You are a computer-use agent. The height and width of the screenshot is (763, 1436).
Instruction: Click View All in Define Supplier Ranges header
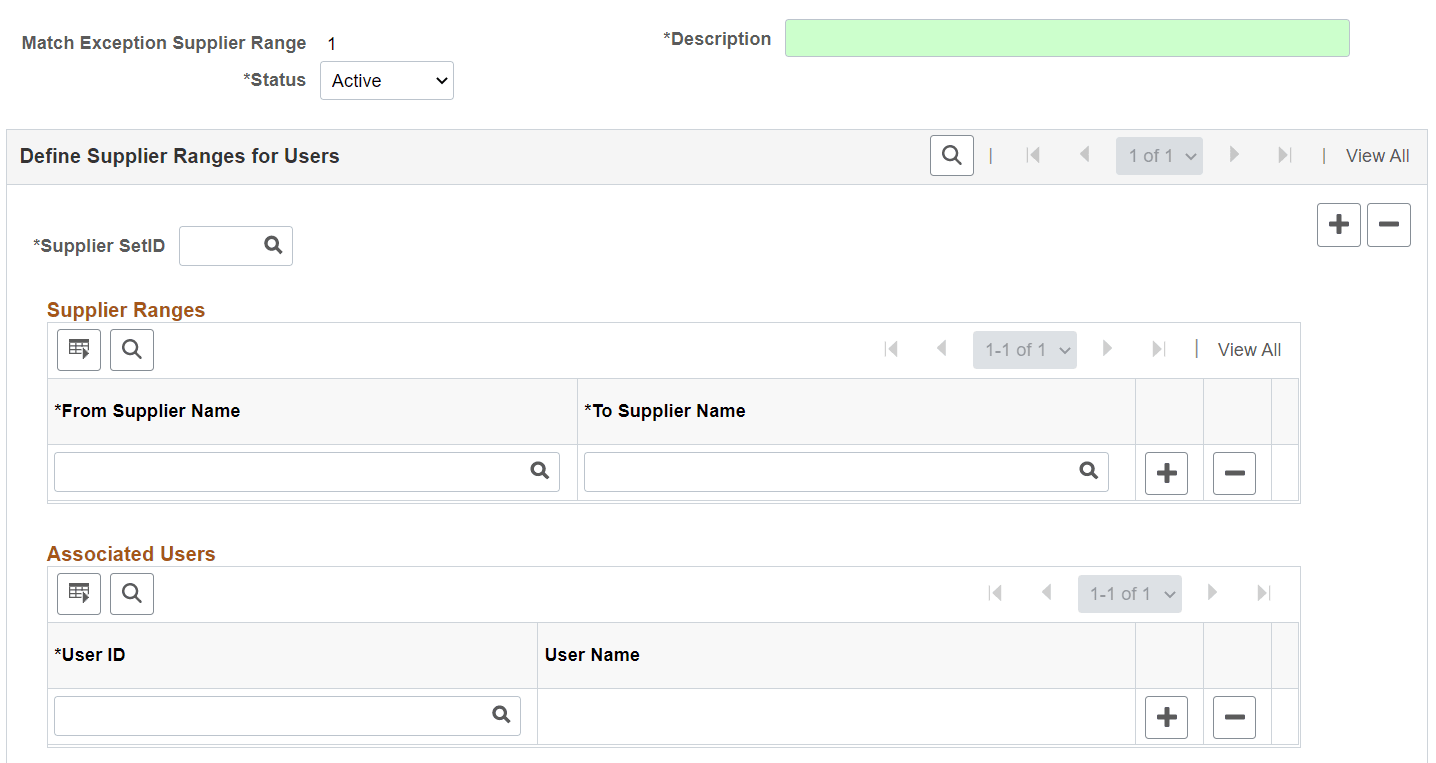point(1377,155)
